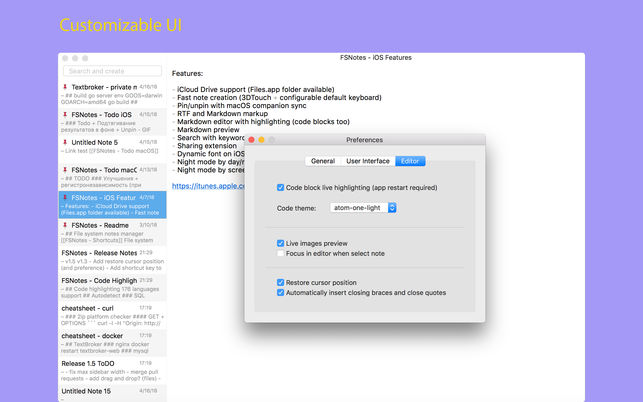Image resolution: width=643 pixels, height=402 pixels.
Task: Click the iCloud Drive support line
Action: click(x=253, y=89)
